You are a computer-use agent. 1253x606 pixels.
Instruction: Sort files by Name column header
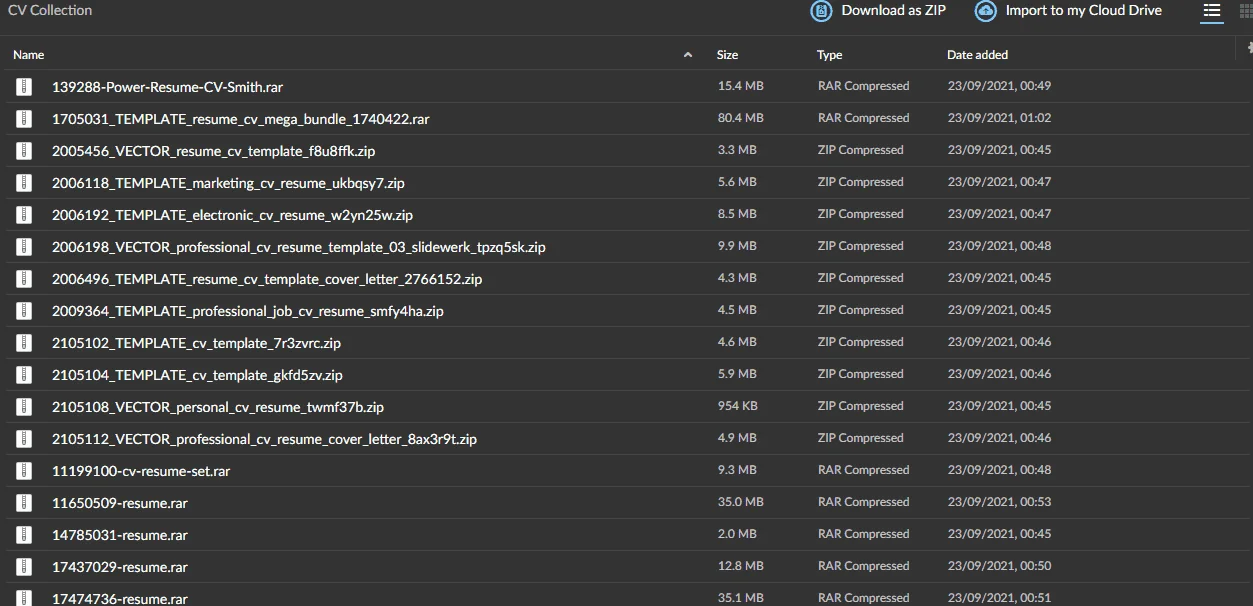click(29, 55)
